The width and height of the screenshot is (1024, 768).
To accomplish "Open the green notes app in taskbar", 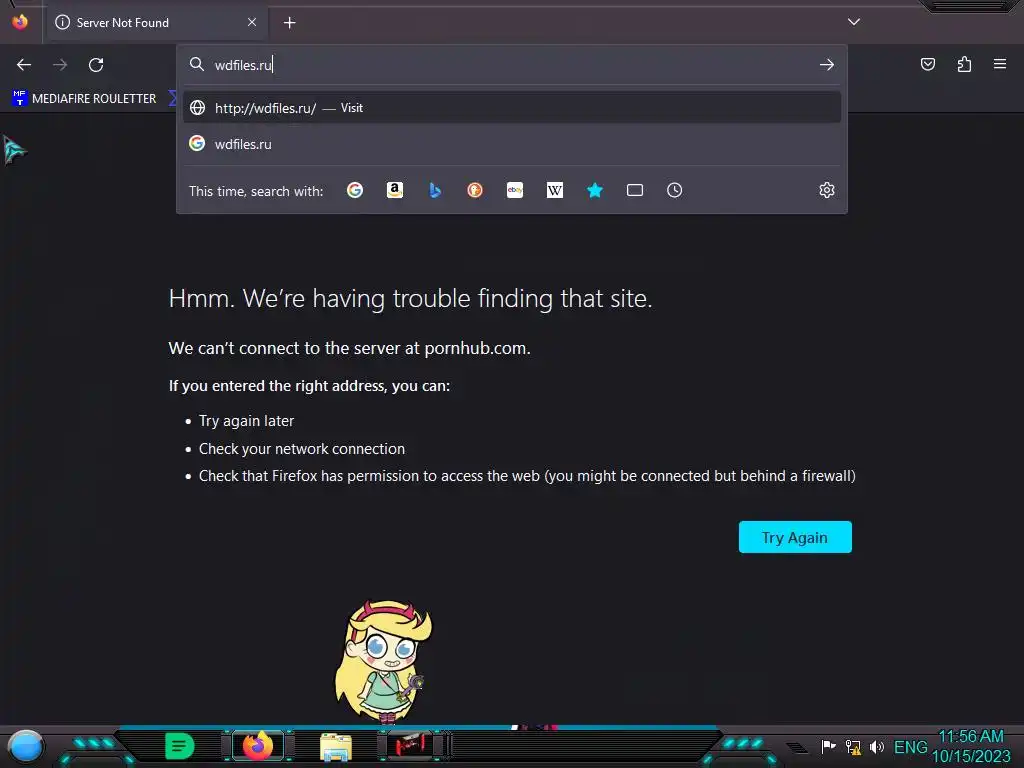I will click(180, 746).
